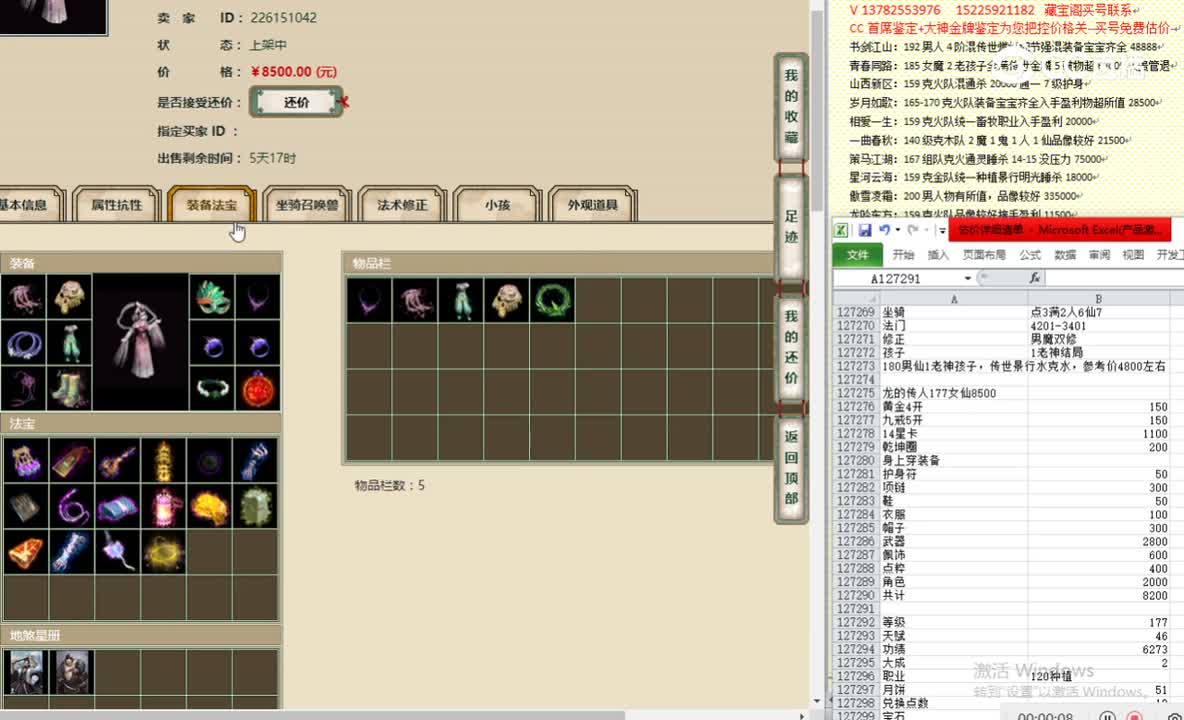This screenshot has width=1184, height=720.
Task: Select the green feather mask equipment icon
Action: tap(211, 297)
